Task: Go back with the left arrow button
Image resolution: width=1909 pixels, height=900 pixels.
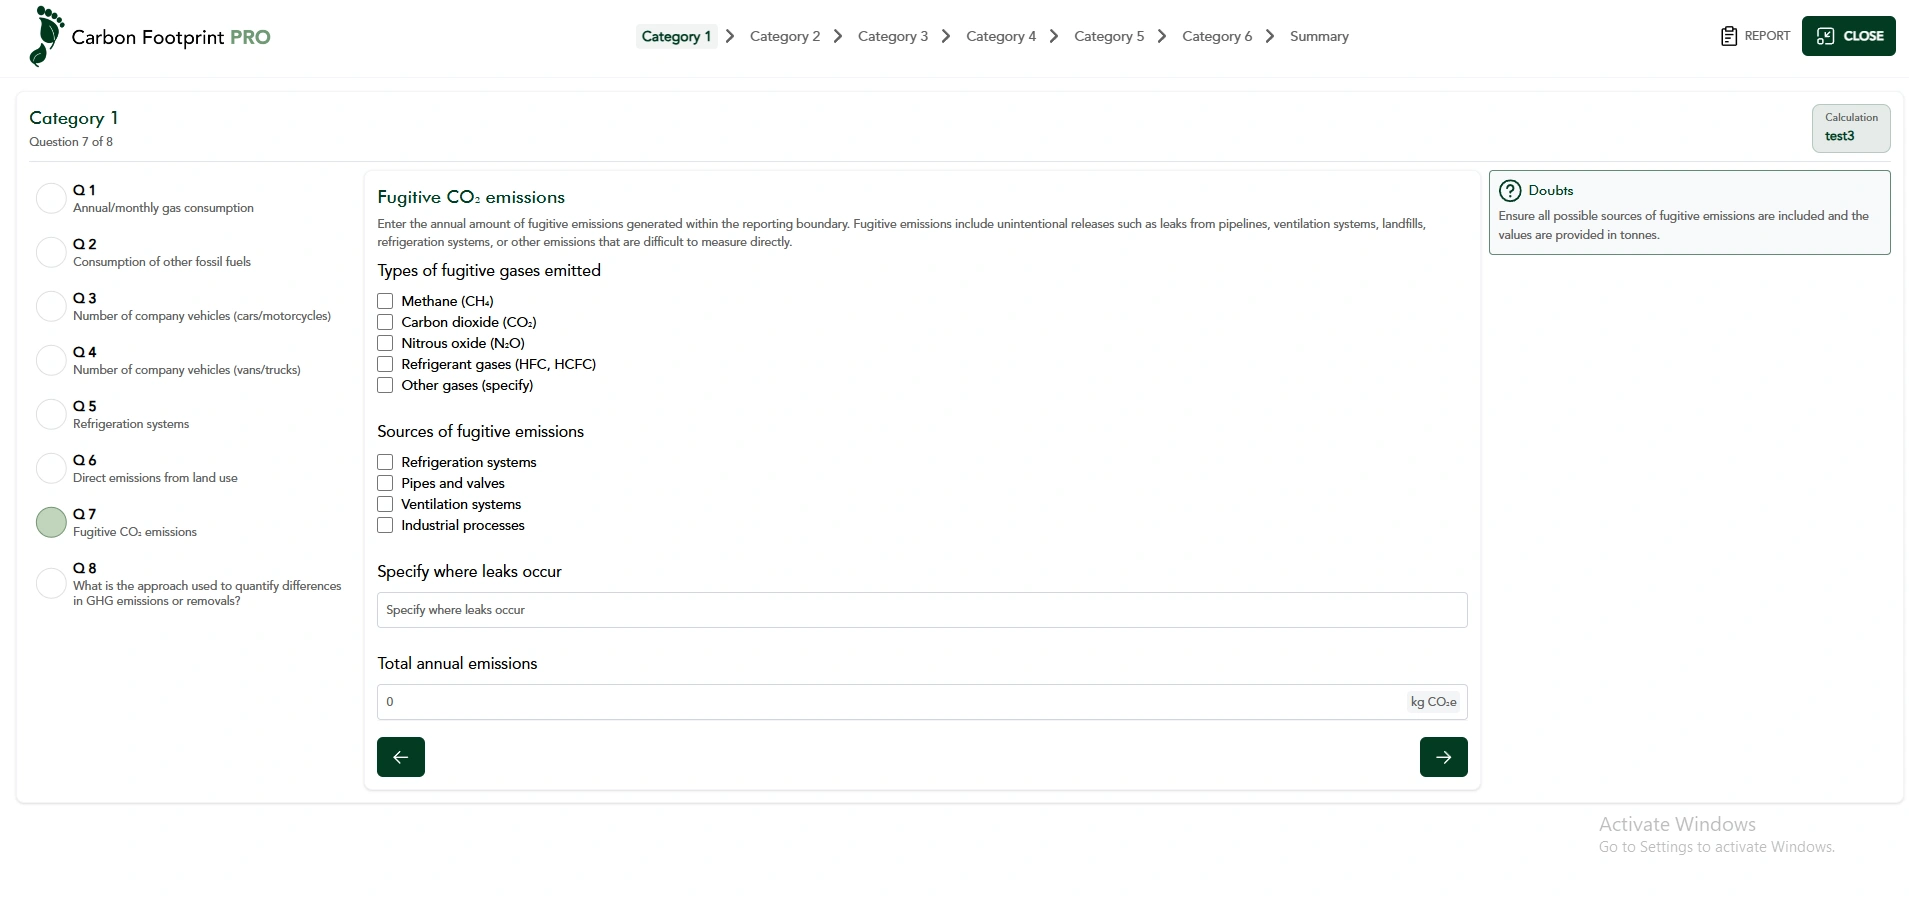Action: tap(401, 757)
